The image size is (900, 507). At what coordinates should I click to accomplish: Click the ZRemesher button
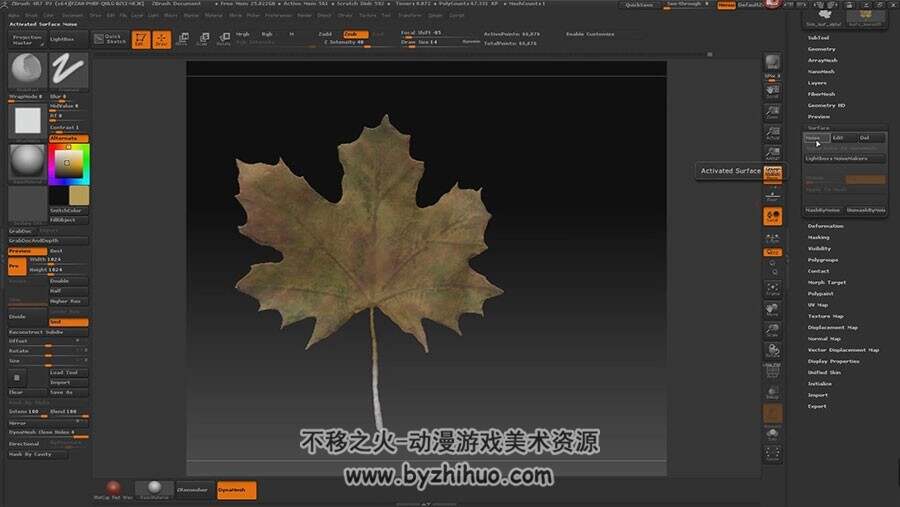tap(195, 490)
